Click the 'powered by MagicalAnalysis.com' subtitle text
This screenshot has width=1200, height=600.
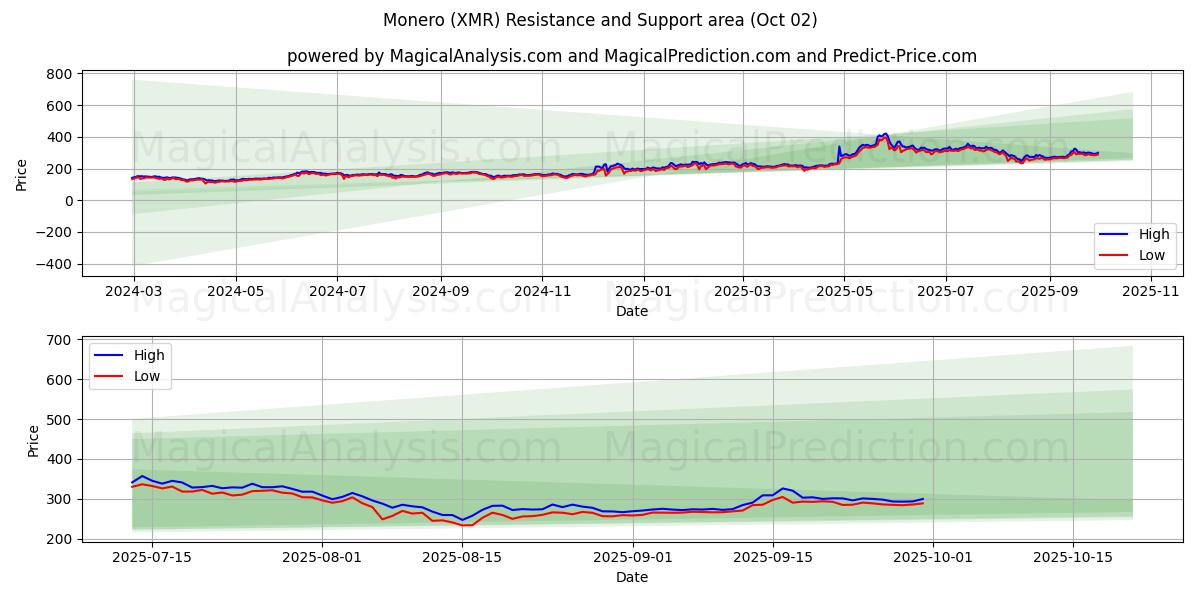click(425, 56)
